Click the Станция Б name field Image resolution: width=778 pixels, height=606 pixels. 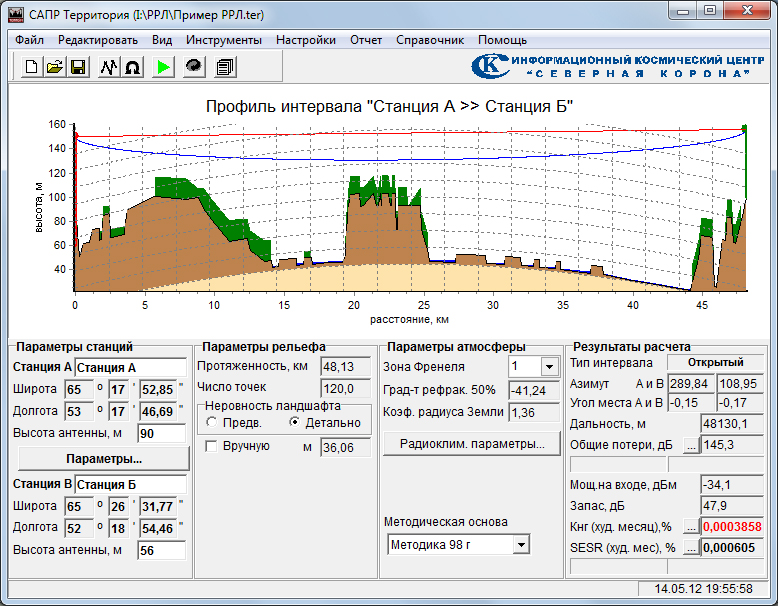(130, 484)
